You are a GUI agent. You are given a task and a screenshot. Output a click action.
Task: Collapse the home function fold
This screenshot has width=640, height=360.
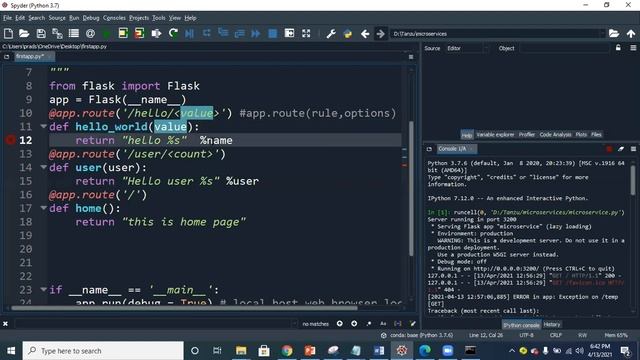point(43,208)
